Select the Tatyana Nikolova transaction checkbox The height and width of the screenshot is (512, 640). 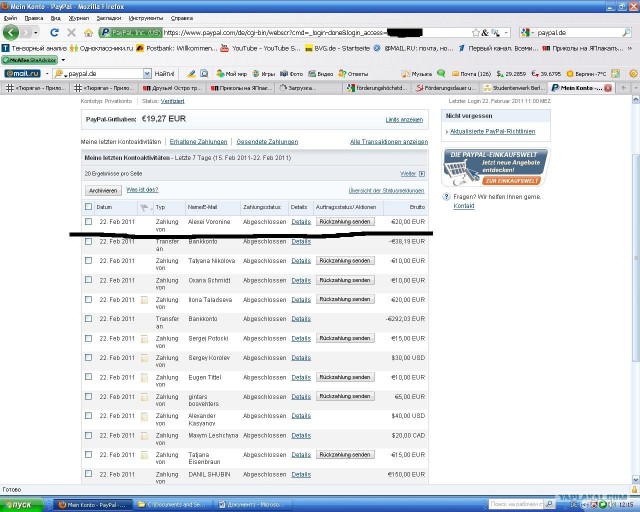[x=88, y=260]
